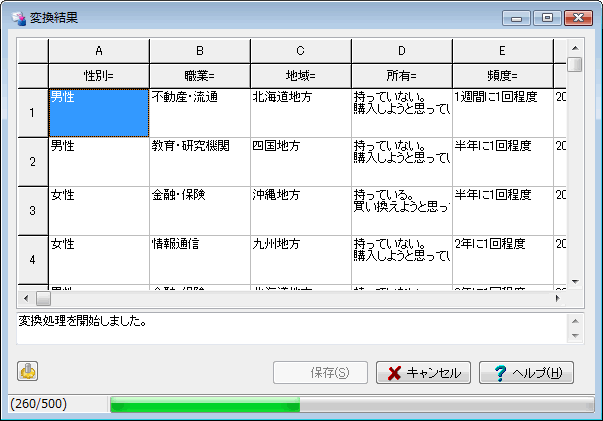Click the yellow icon button at bottom left

(27, 372)
